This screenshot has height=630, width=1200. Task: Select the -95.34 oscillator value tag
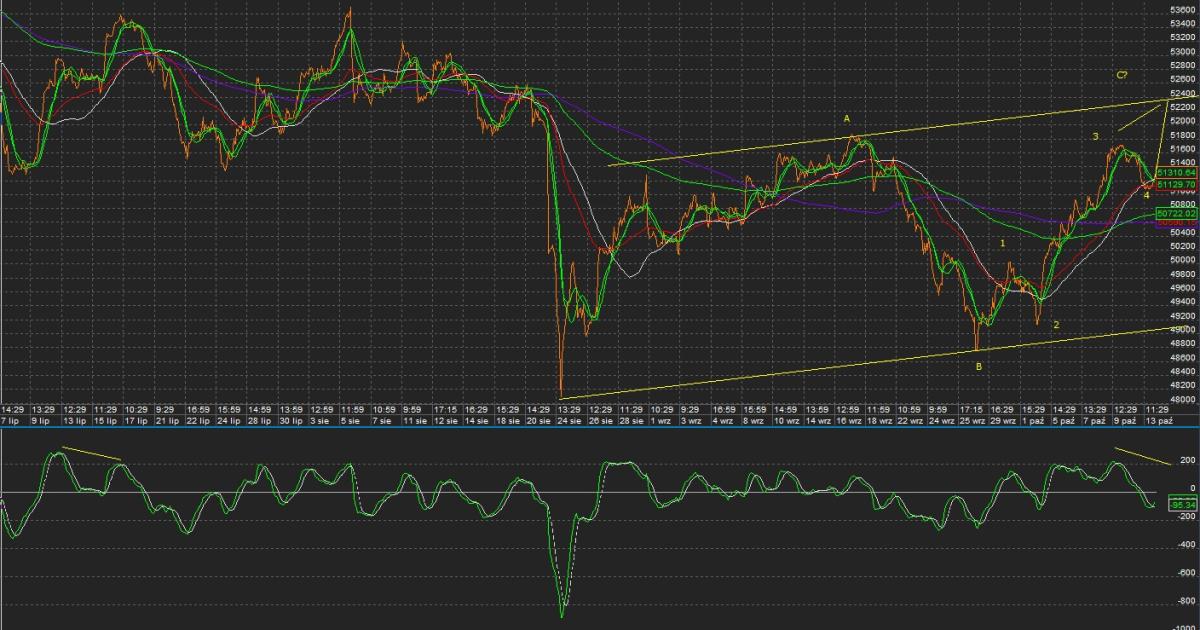point(1183,504)
